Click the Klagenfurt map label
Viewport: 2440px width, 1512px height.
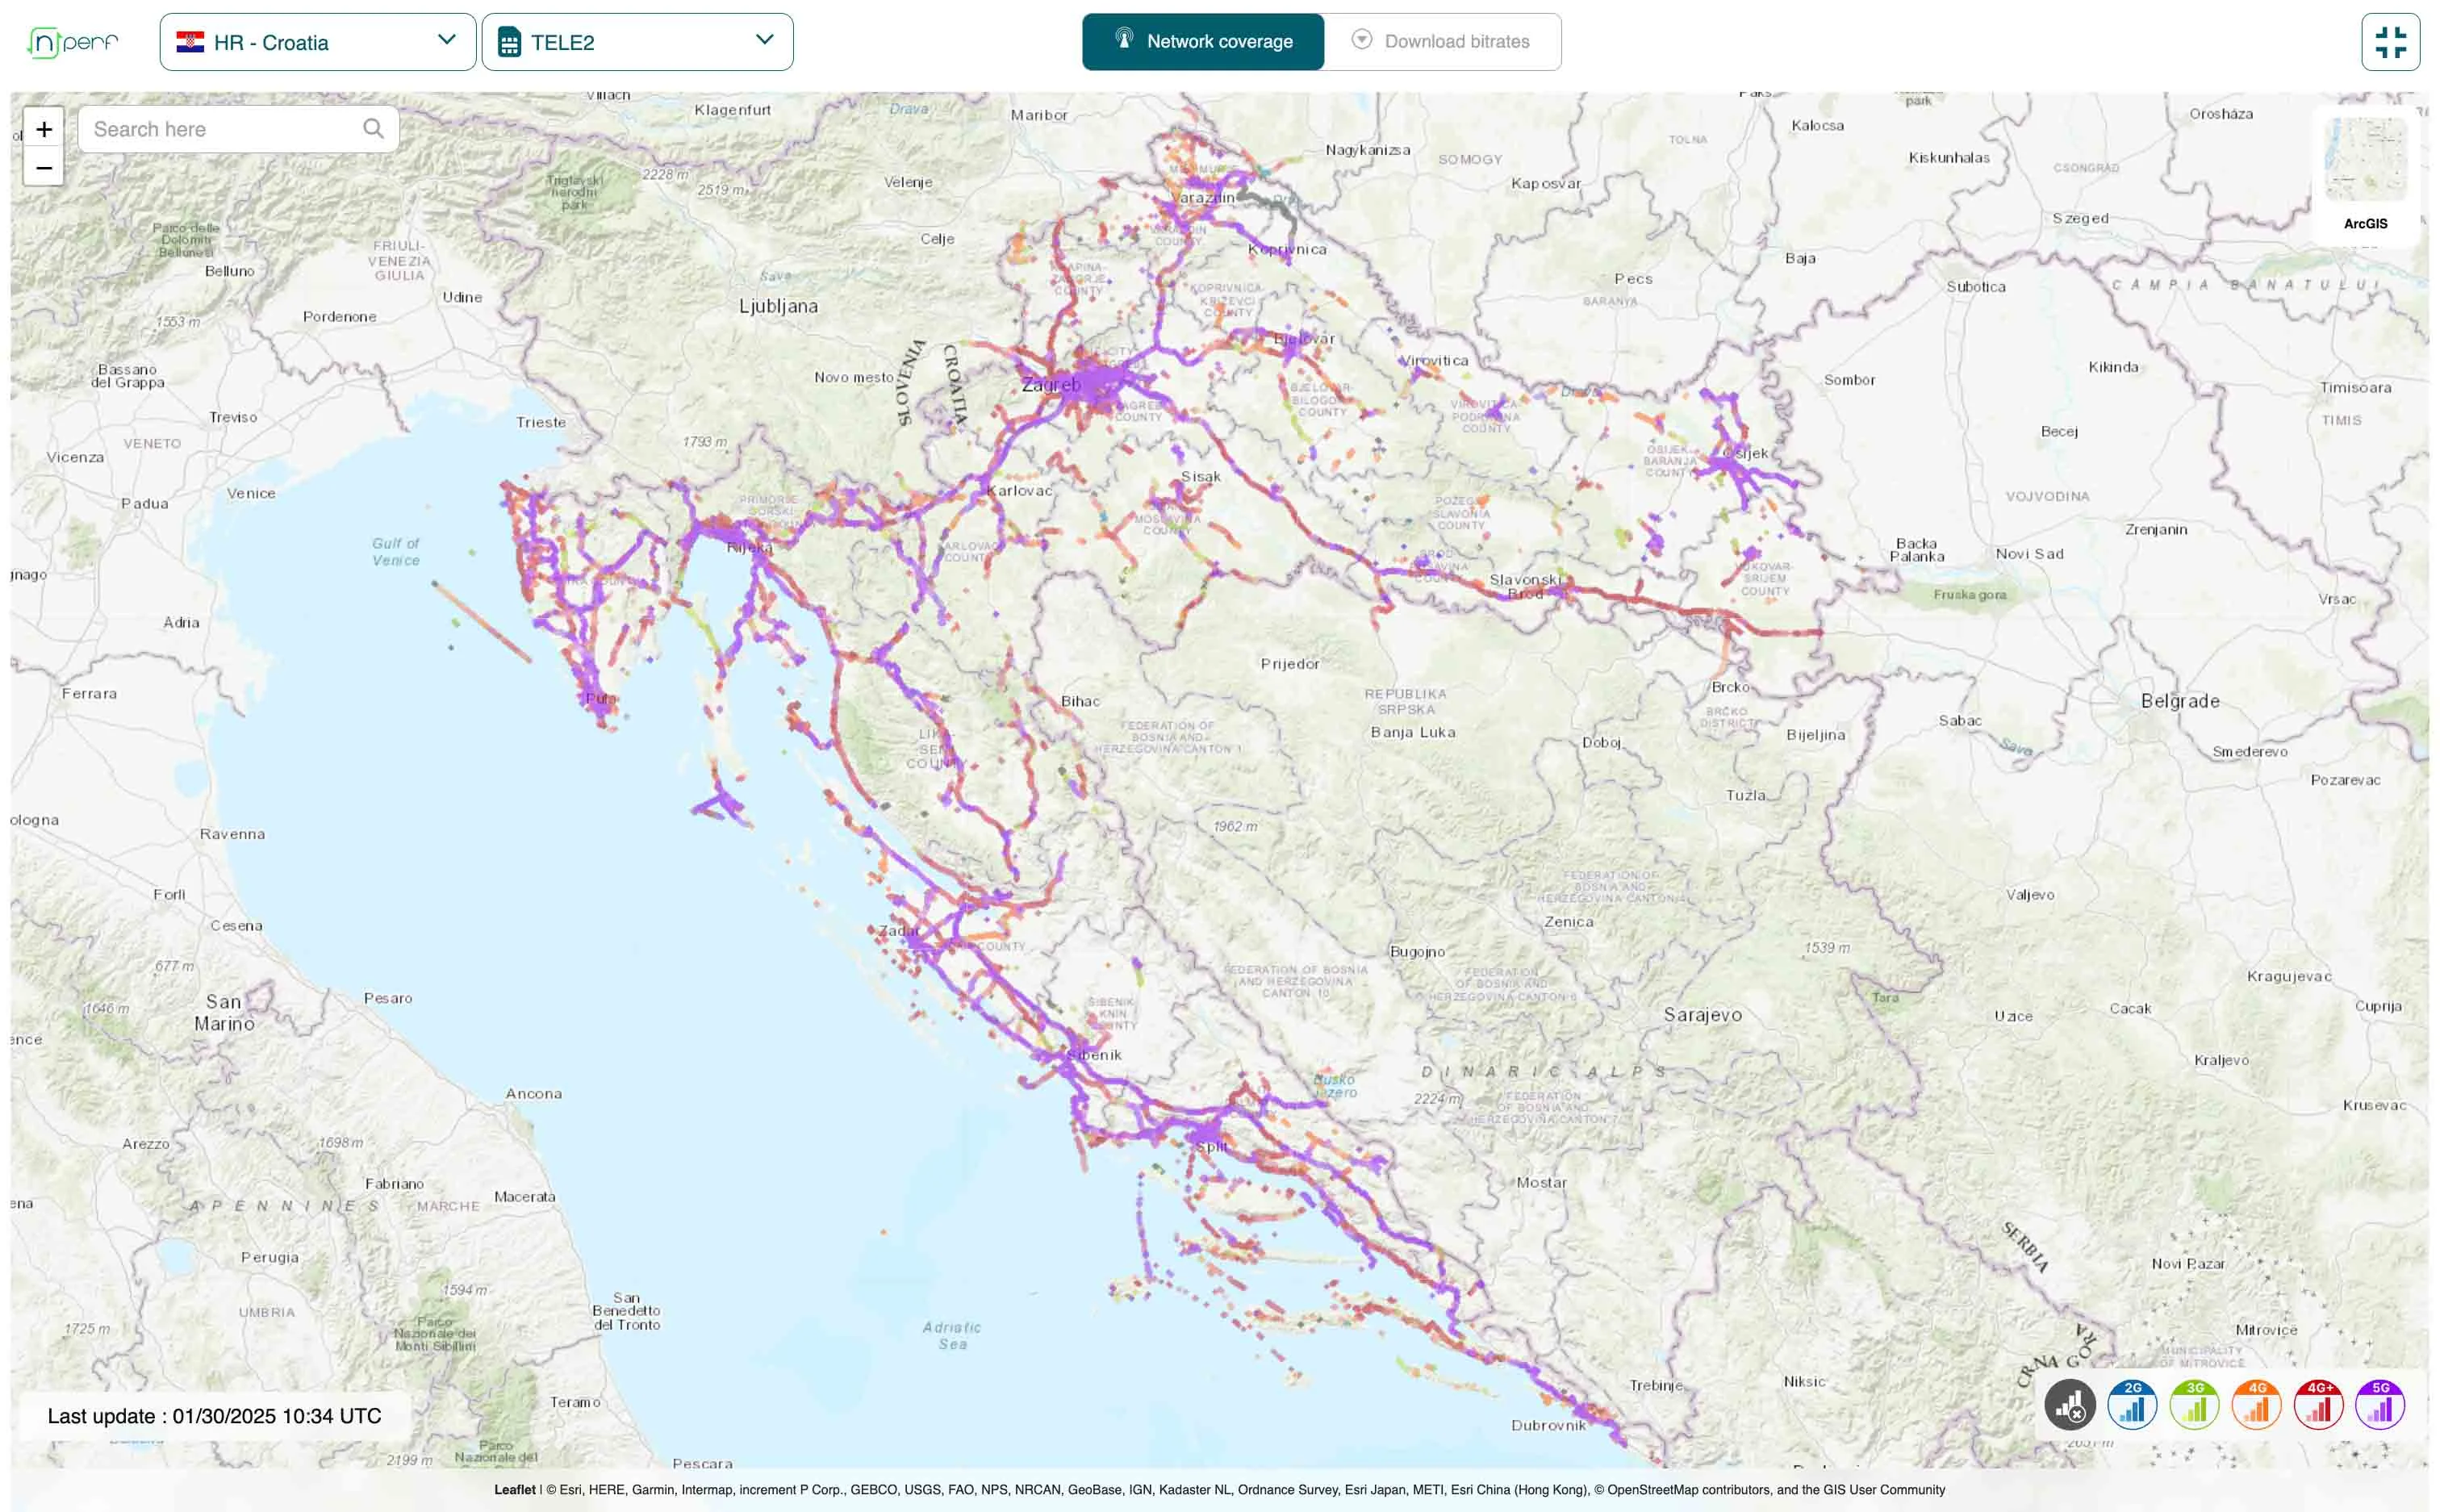(x=732, y=110)
